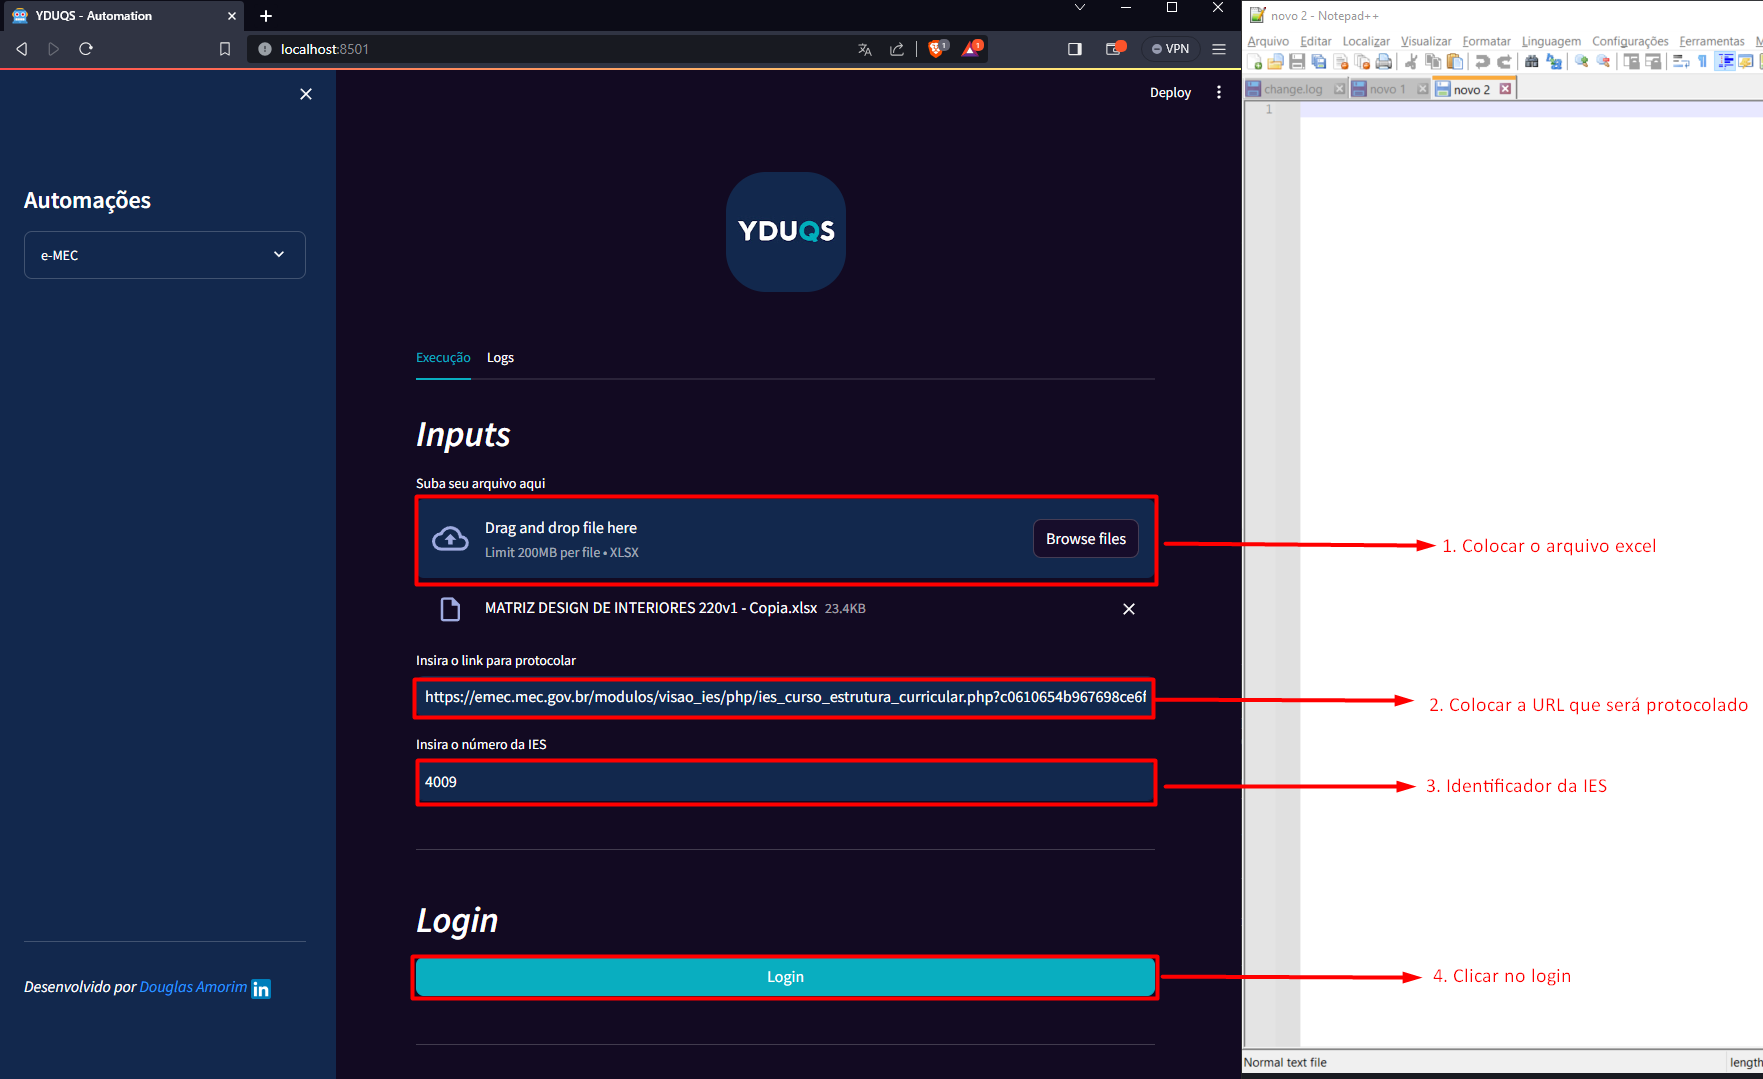Open Brave Shields lion icon
The image size is (1763, 1079).
pos(937,48)
